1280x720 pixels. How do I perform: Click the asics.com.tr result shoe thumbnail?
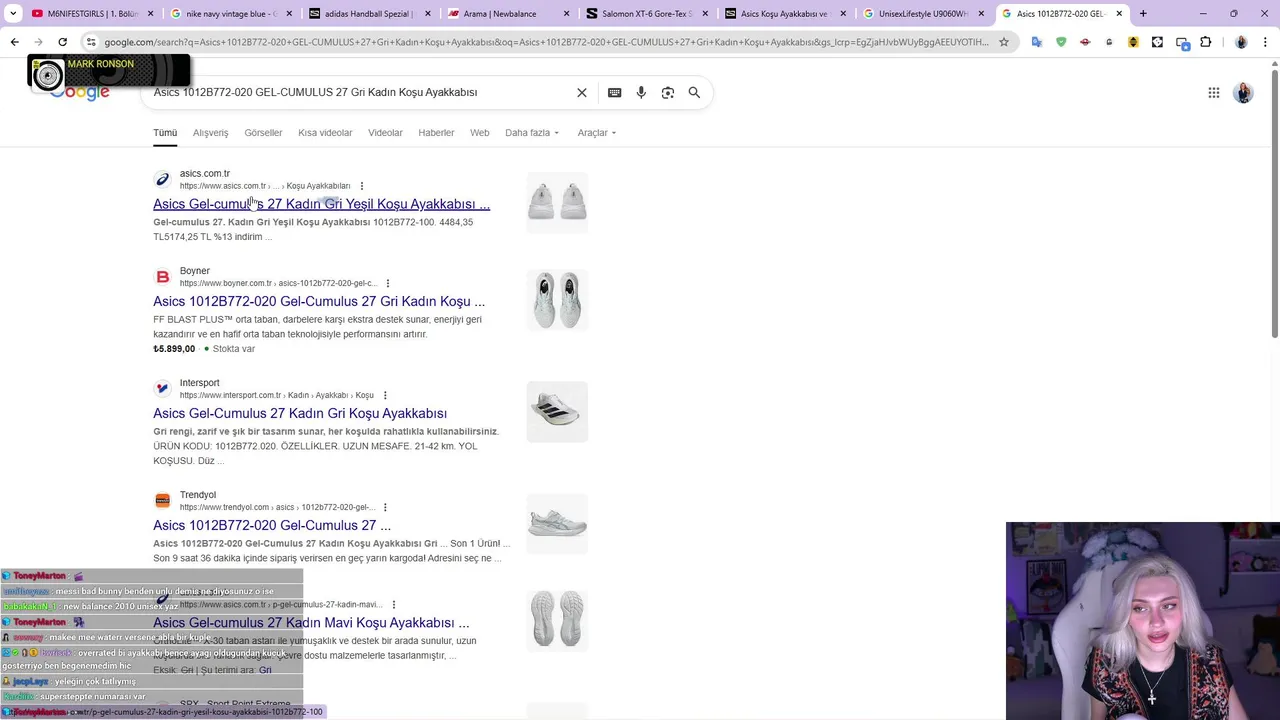coord(557,203)
